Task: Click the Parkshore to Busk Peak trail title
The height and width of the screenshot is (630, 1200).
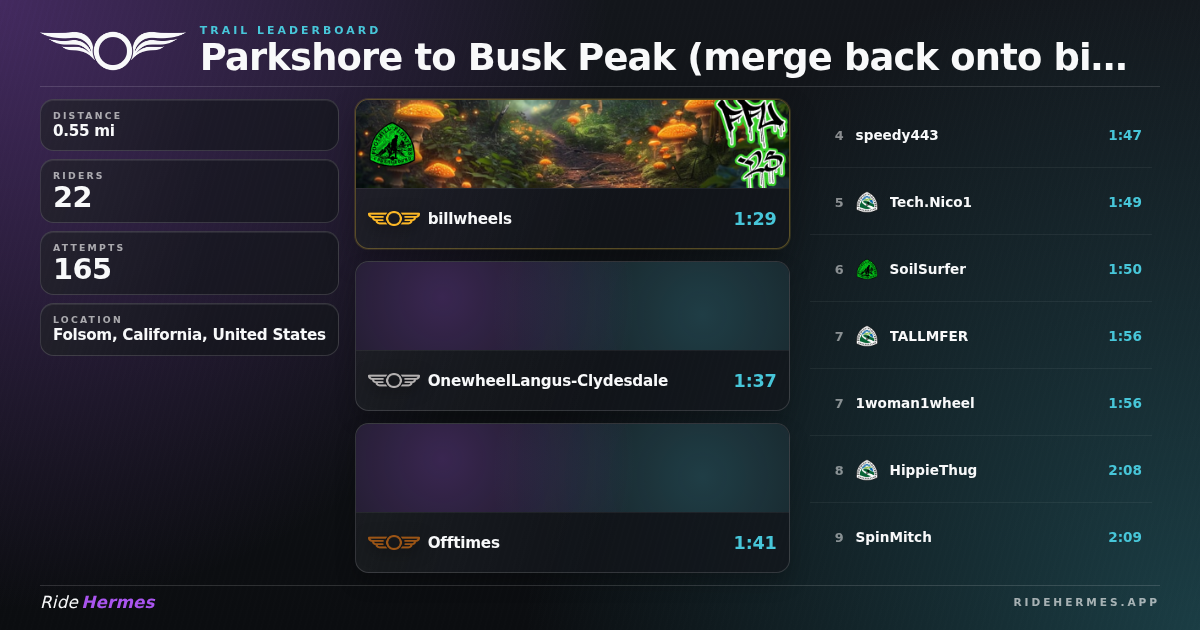Action: click(664, 58)
